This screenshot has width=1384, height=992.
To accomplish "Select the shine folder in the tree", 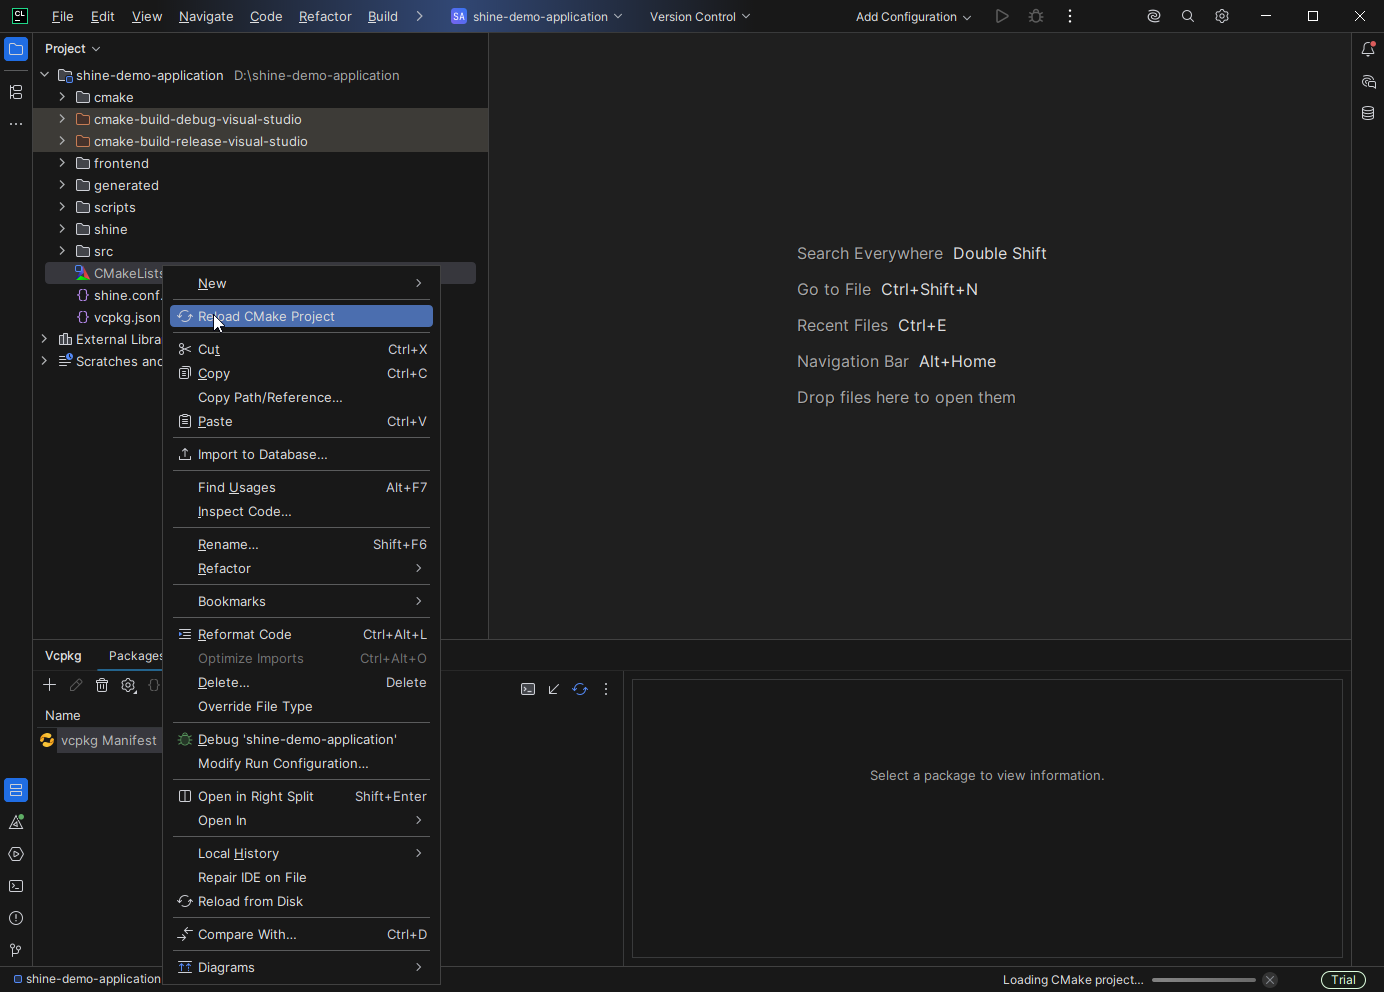I will [x=110, y=229].
